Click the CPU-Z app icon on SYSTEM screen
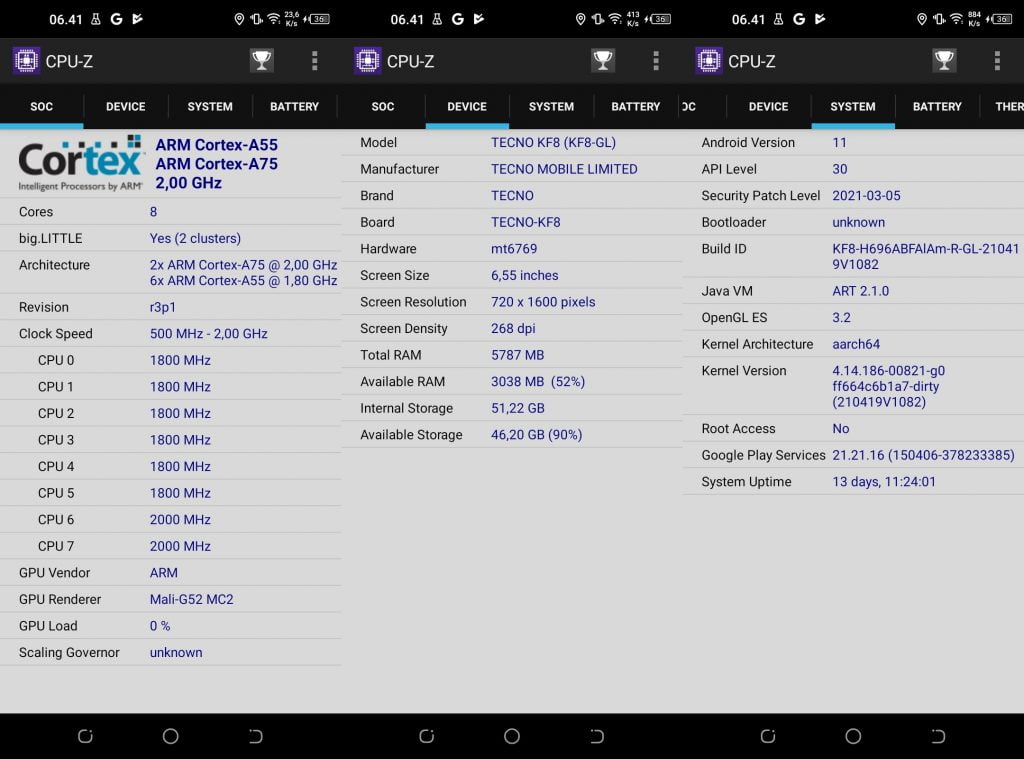The height and width of the screenshot is (759, 1024). pos(709,61)
